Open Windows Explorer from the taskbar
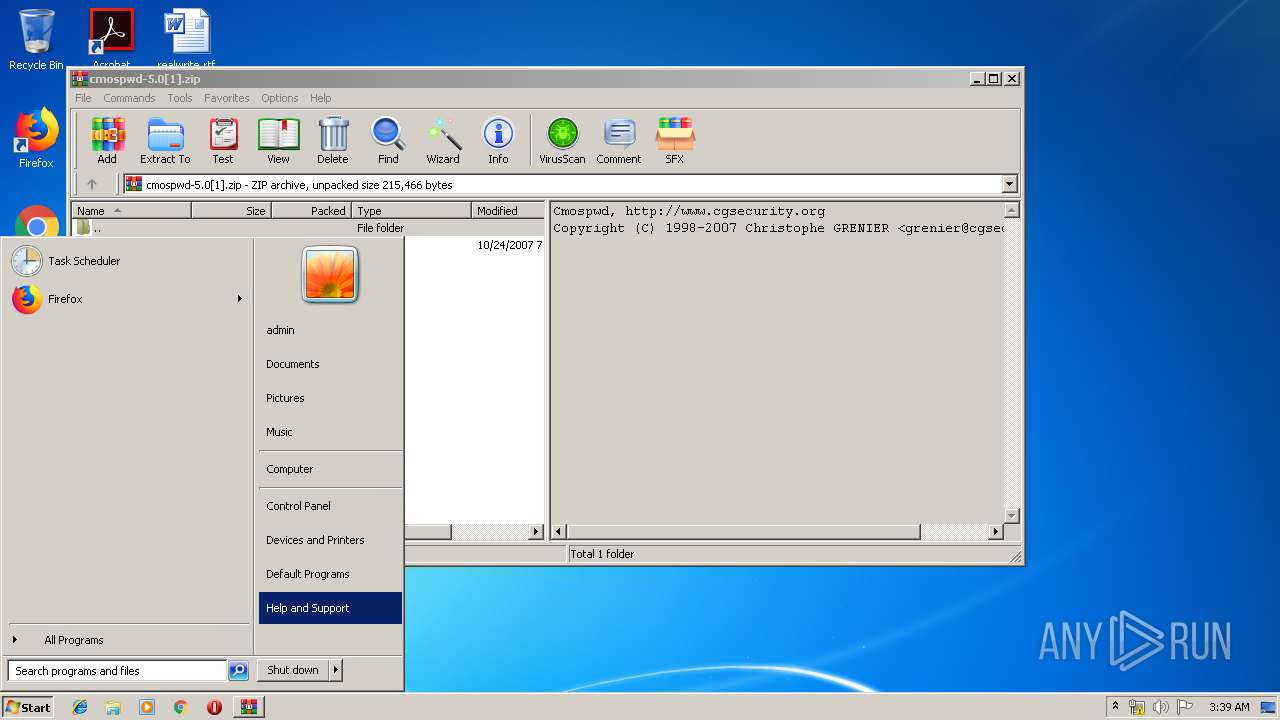 pos(113,707)
